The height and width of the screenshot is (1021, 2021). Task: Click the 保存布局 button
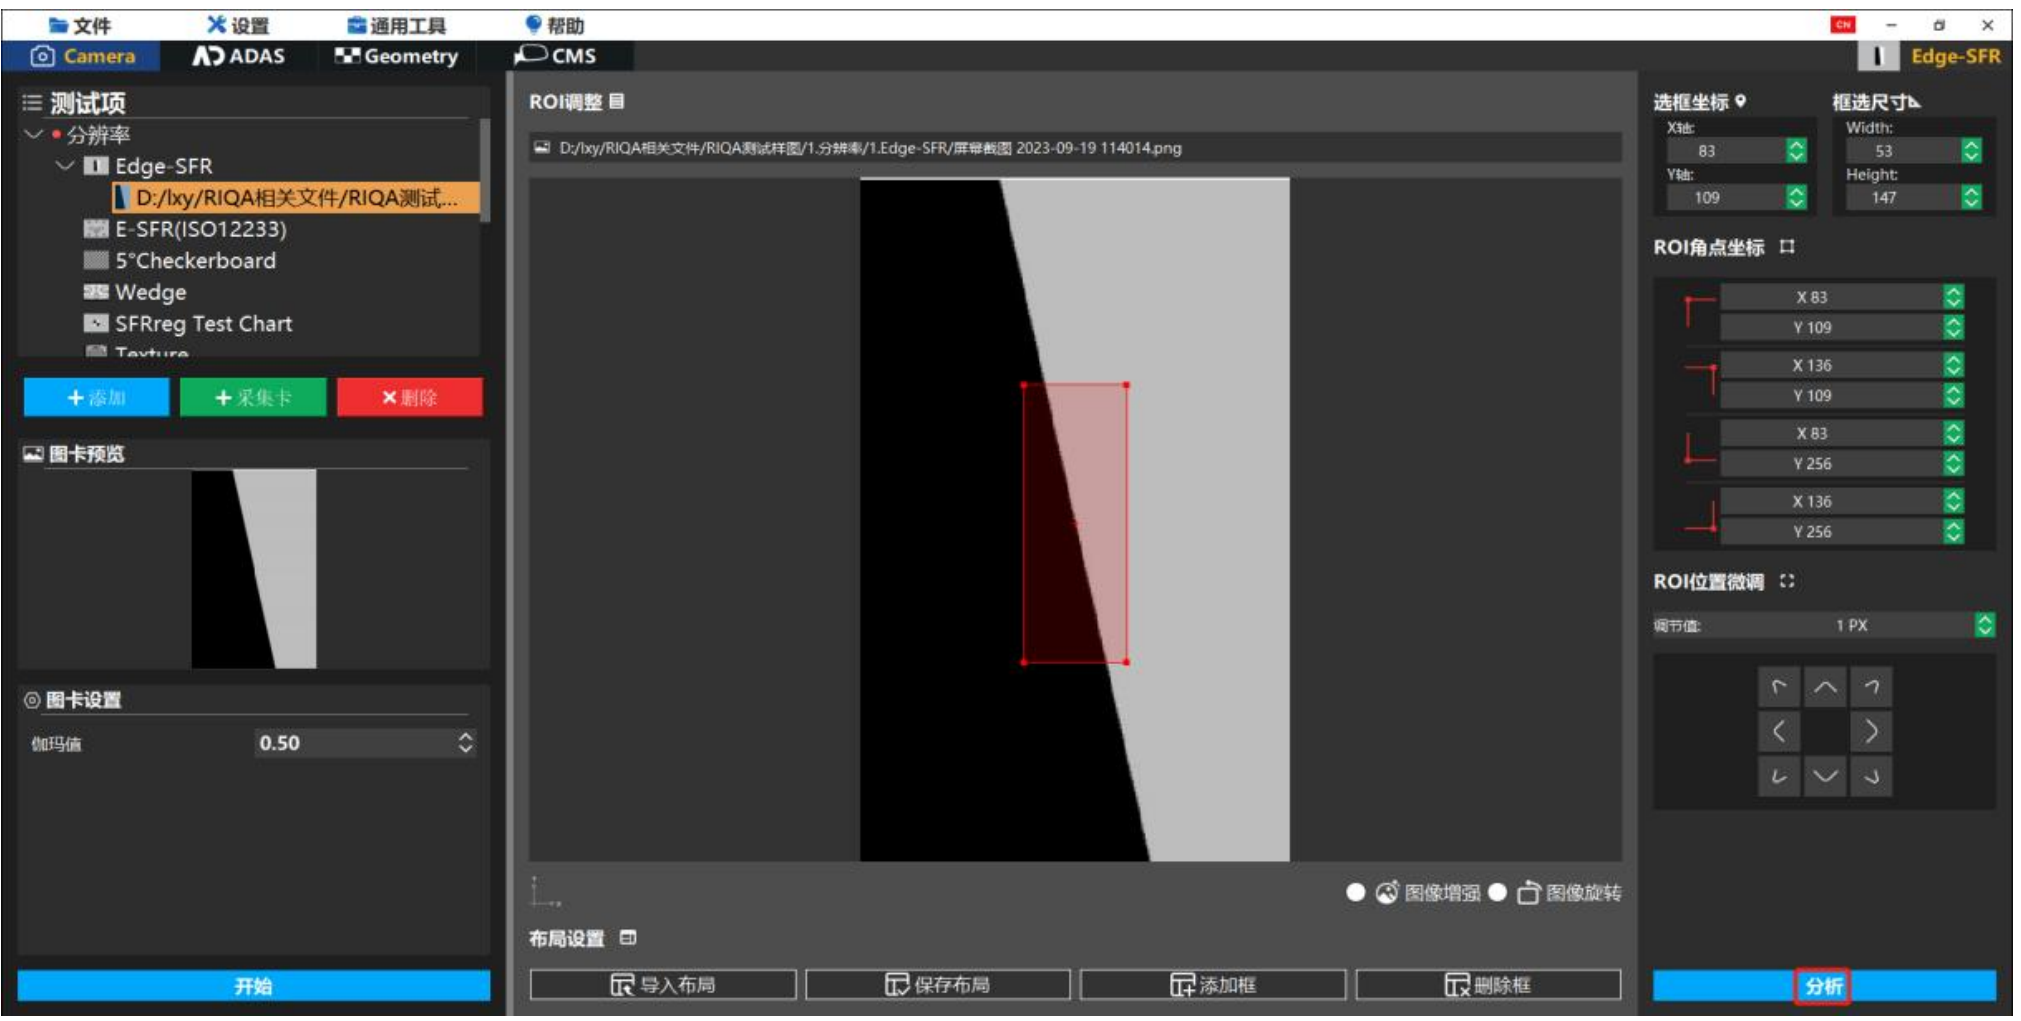937,985
